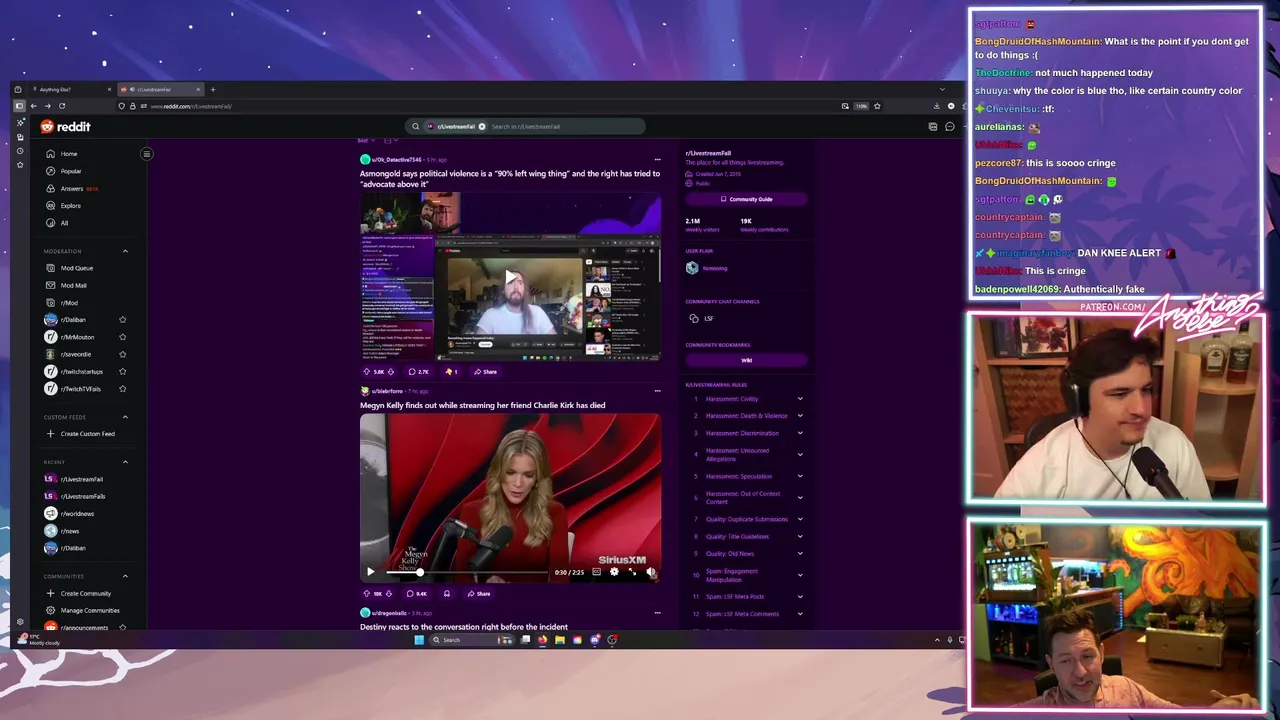Screen dimensions: 1280x720
Task: Favorite r/twitchstartups with the star
Action: [x=123, y=371]
